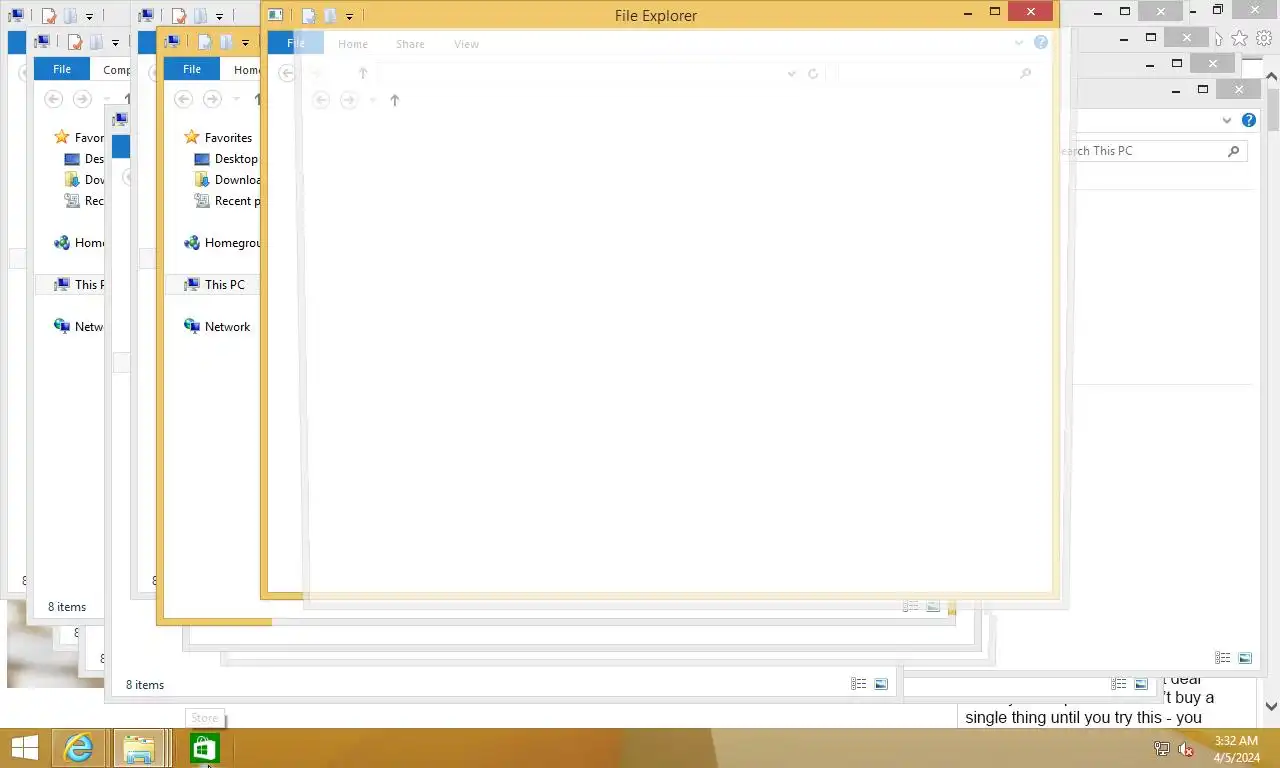Select fully visible 'This PC' sidebar item
Screen dimensions: 1280x768
214,285
